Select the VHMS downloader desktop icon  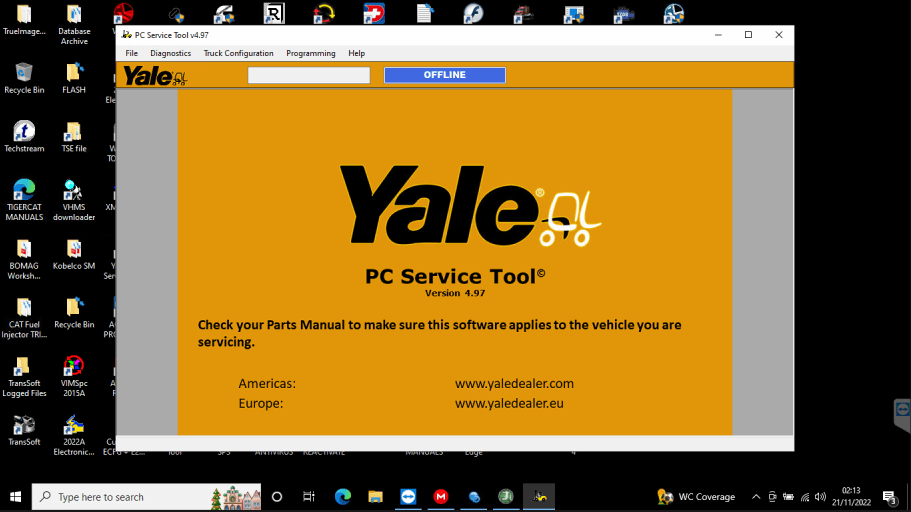pos(74,200)
